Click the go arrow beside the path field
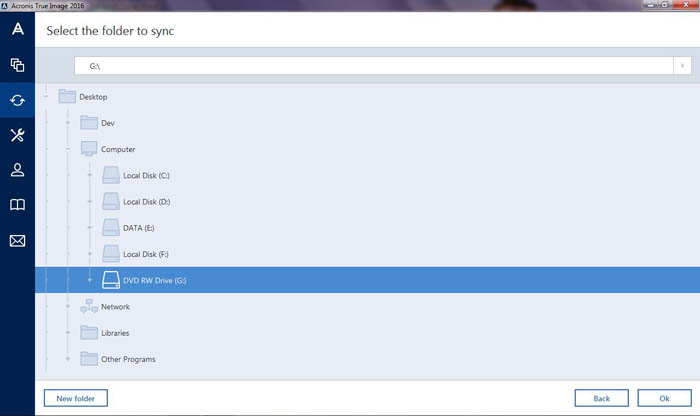Screen dimensions: 700x416 [682, 66]
